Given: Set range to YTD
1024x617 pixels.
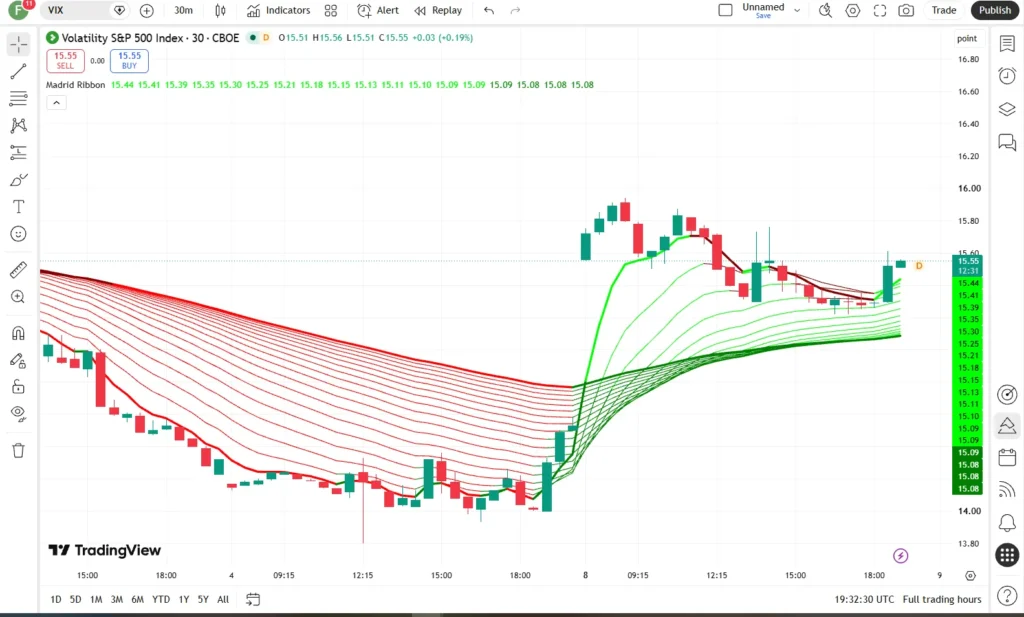Looking at the screenshot, I should (x=161, y=599).
